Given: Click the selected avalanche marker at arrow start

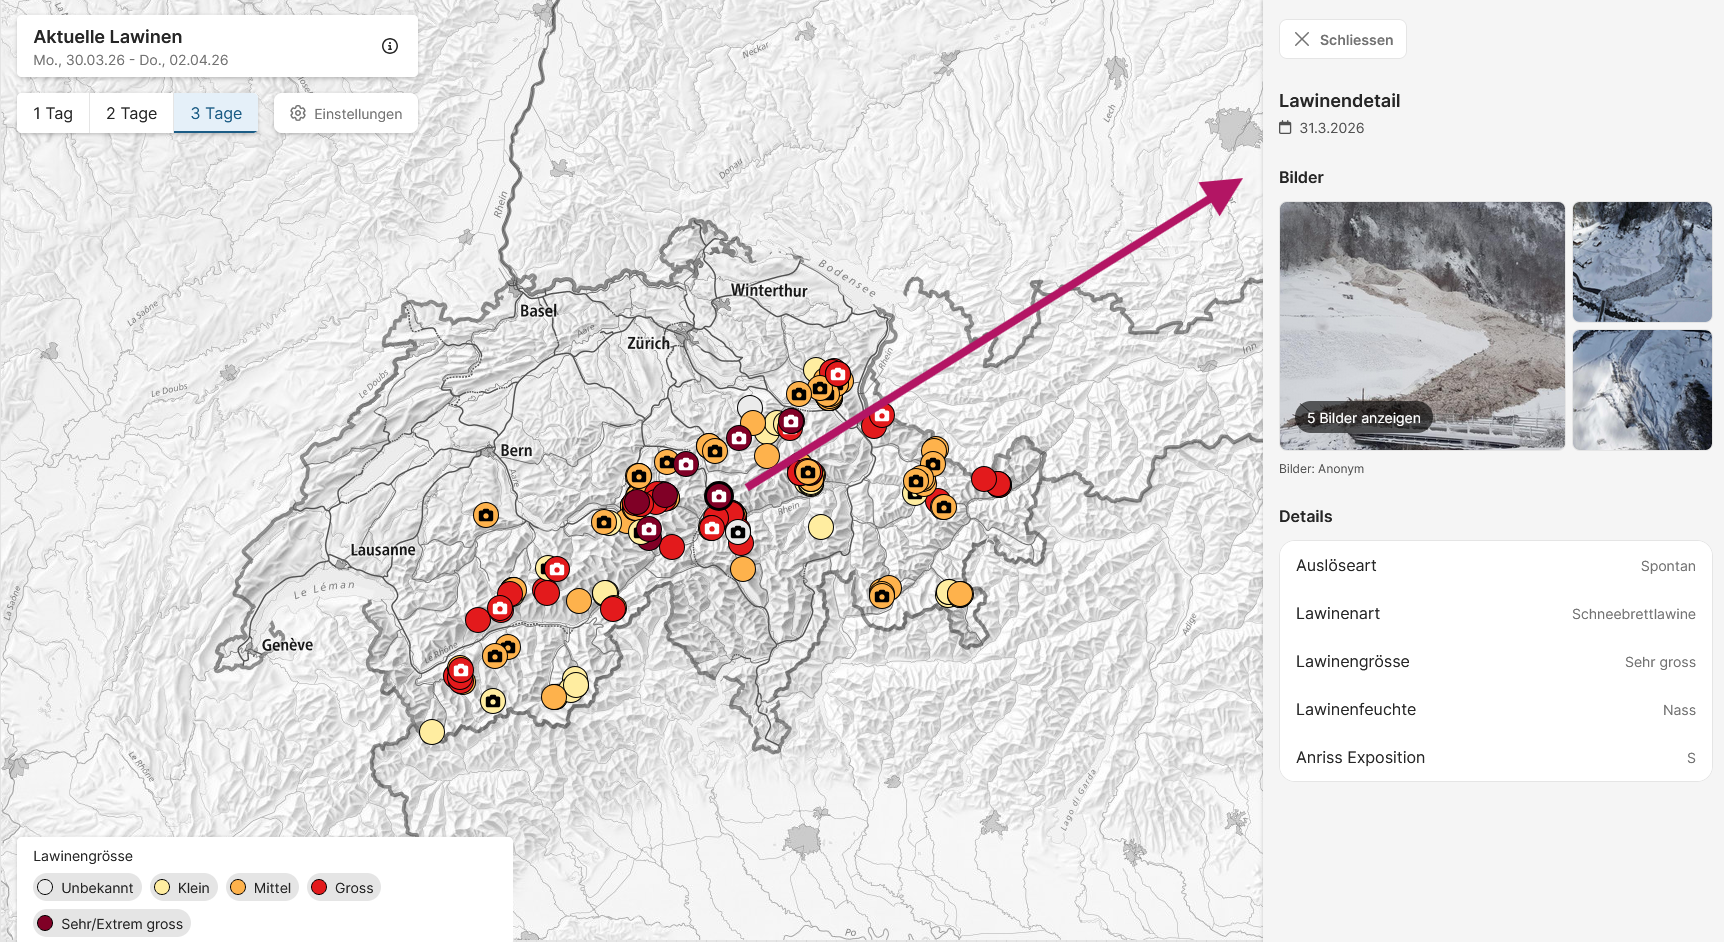Looking at the screenshot, I should tap(719, 496).
